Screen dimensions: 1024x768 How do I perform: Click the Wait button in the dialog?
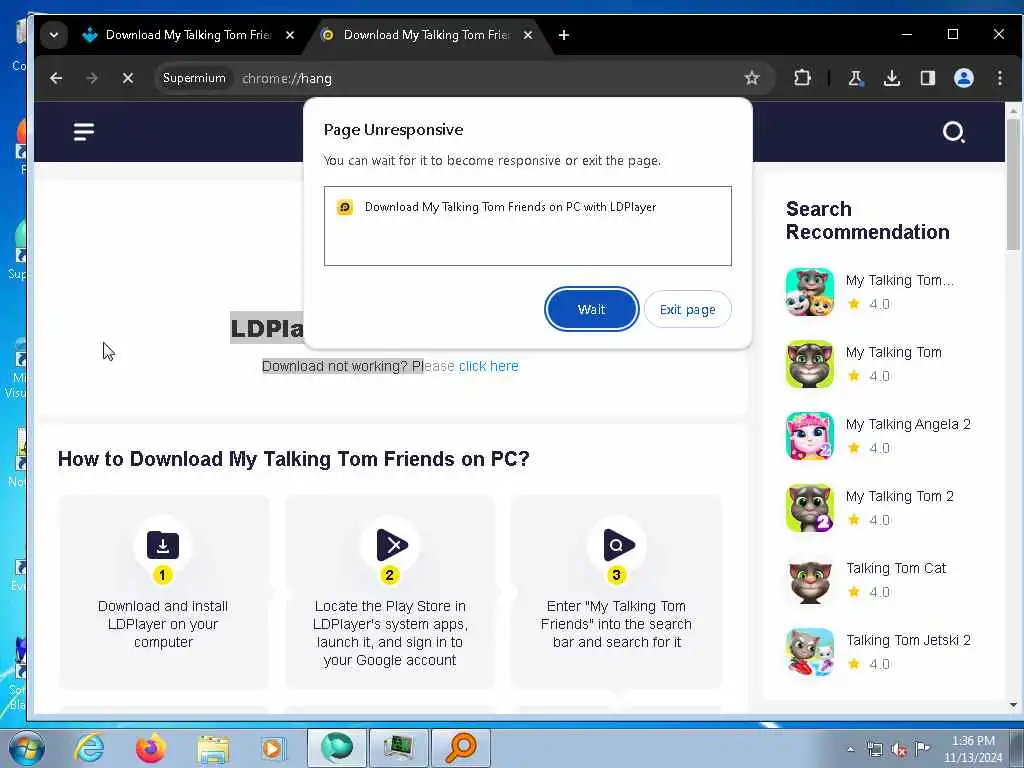click(591, 309)
